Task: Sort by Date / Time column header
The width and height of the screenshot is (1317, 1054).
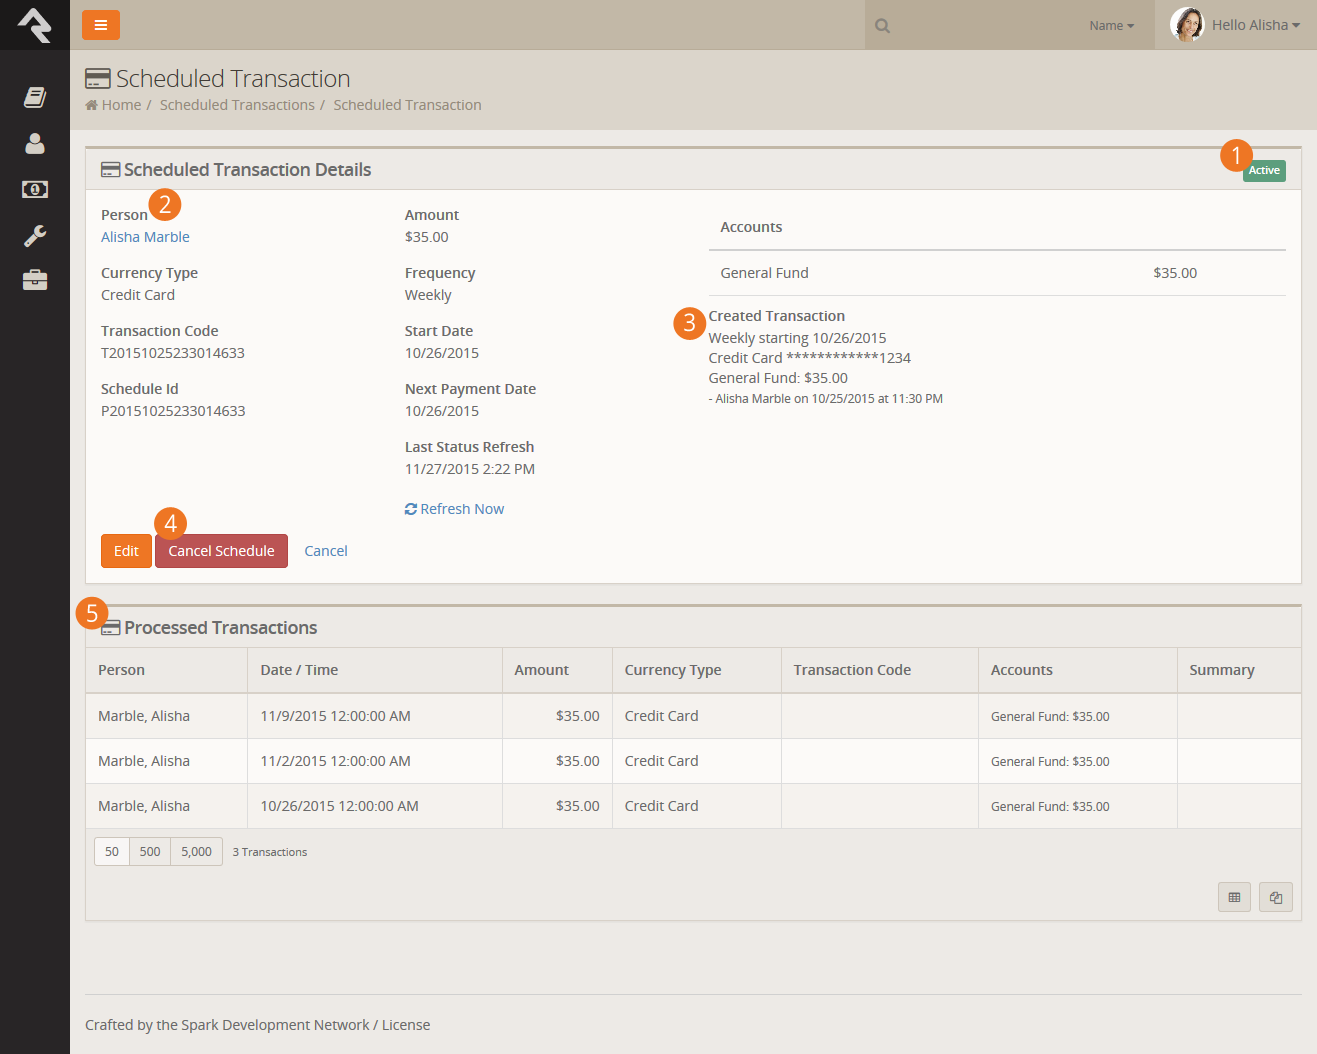Action: tap(299, 670)
